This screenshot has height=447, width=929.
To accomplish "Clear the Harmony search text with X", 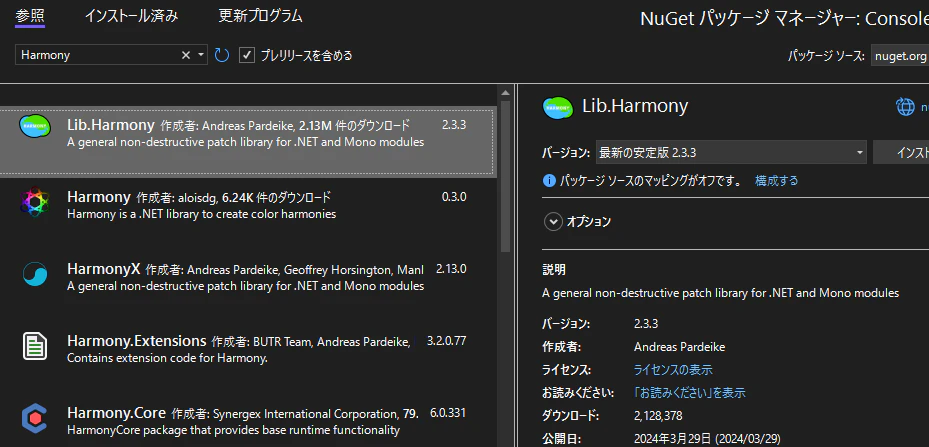I will click(x=185, y=55).
